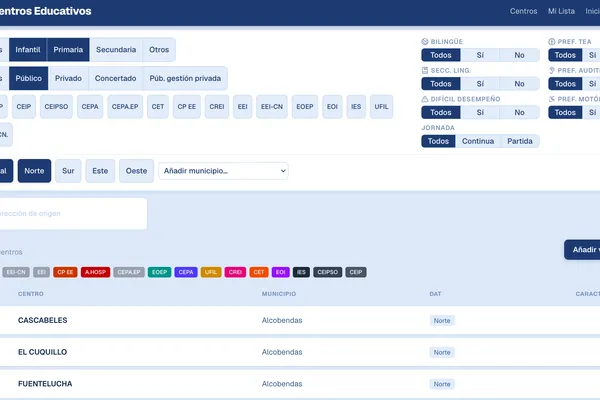This screenshot has height=400, width=600.
Task: Open the Añadir municipio dropdown
Action: [223, 171]
